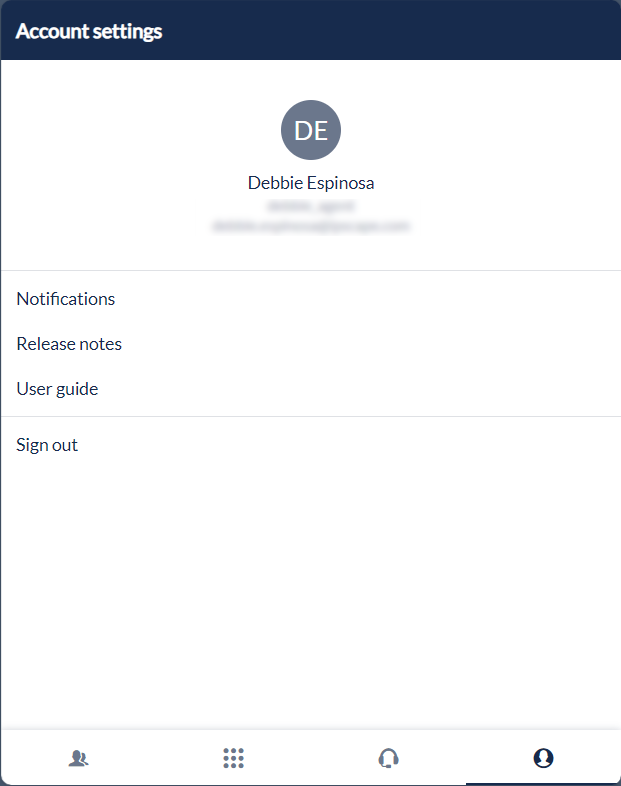
Task: Open the dialpad grid icon
Action: [233, 758]
